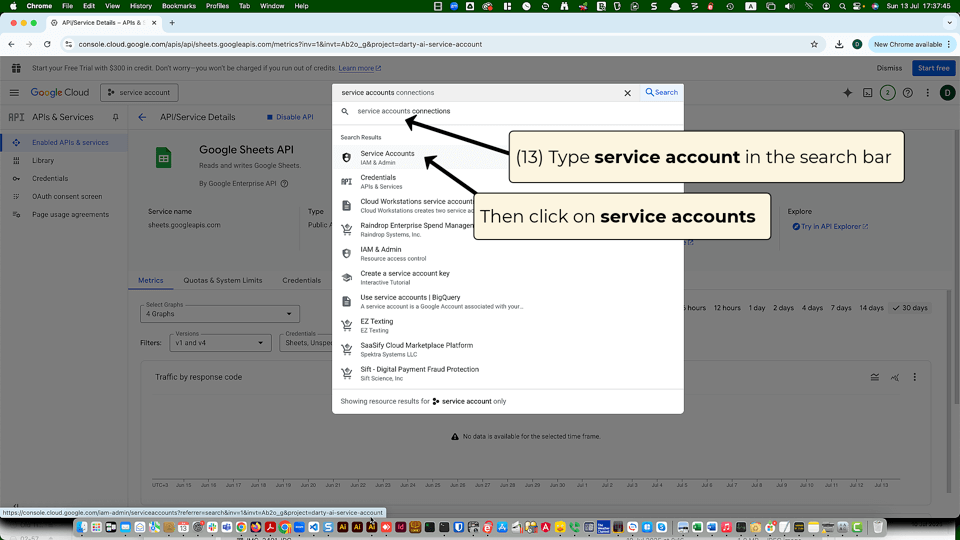This screenshot has width=960, height=540.
Task: Open Credentials APIs & Services result
Action: point(508,182)
